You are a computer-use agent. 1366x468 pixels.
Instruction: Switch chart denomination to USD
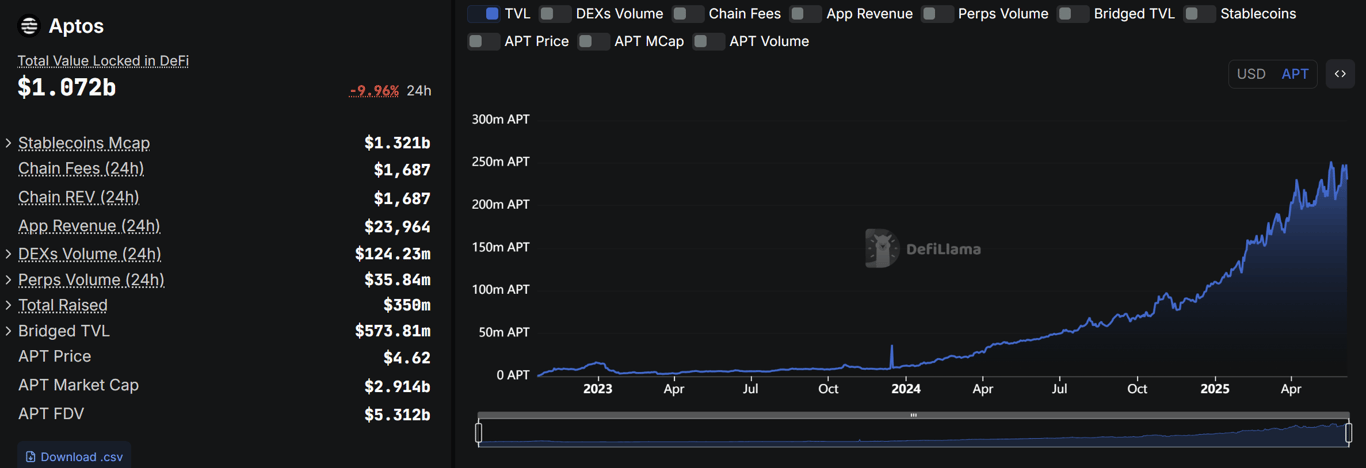[x=1251, y=74]
